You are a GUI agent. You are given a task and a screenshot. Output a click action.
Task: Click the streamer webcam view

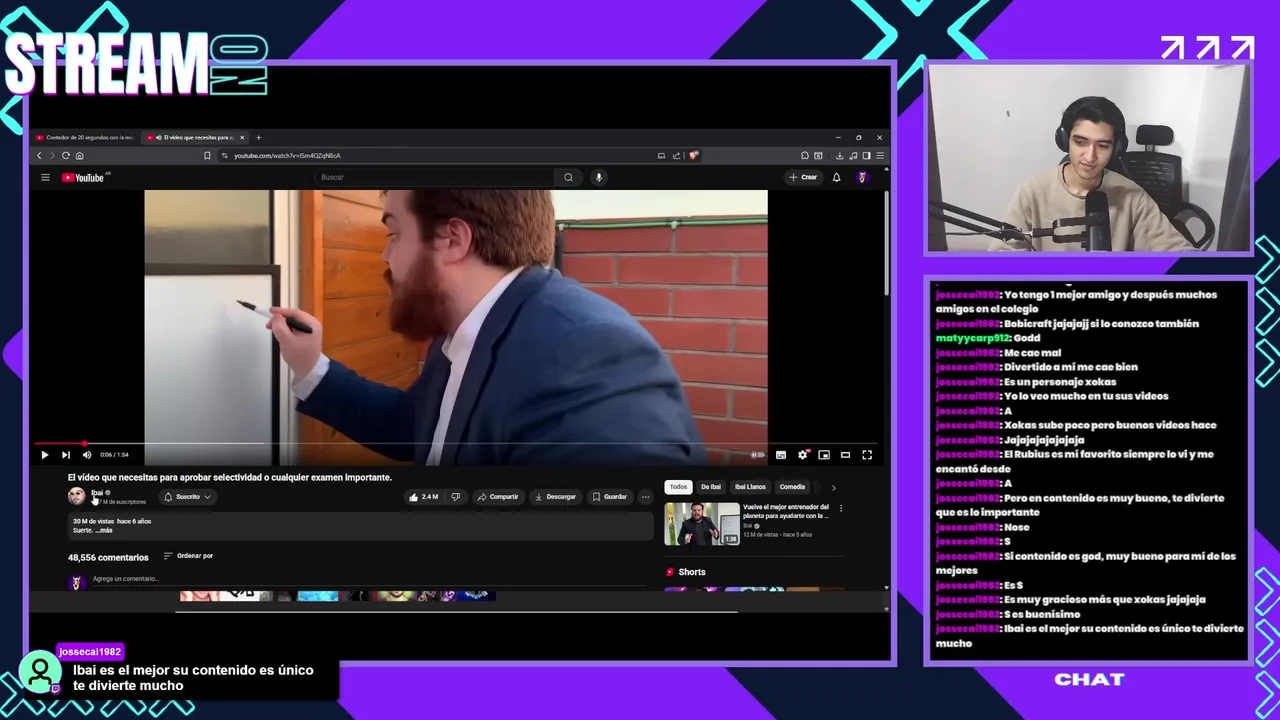(1088, 158)
